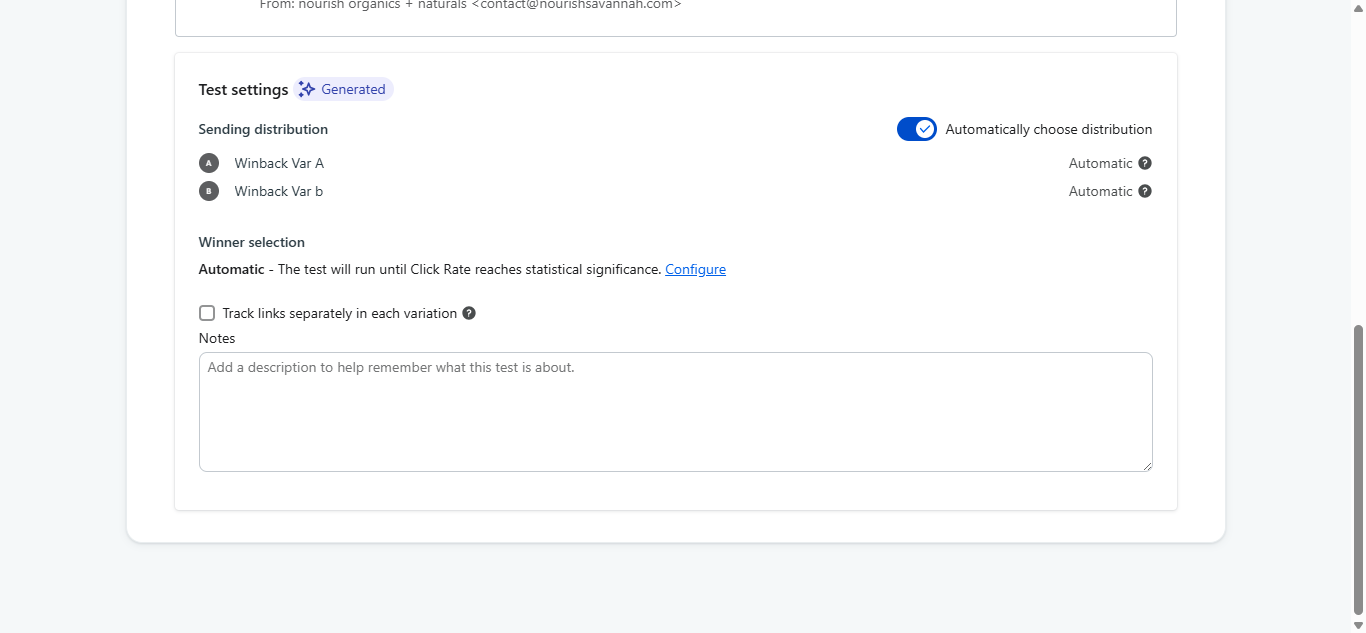Enable Track links separately checkbox
Image resolution: width=1366 pixels, height=633 pixels.
pyautogui.click(x=207, y=313)
